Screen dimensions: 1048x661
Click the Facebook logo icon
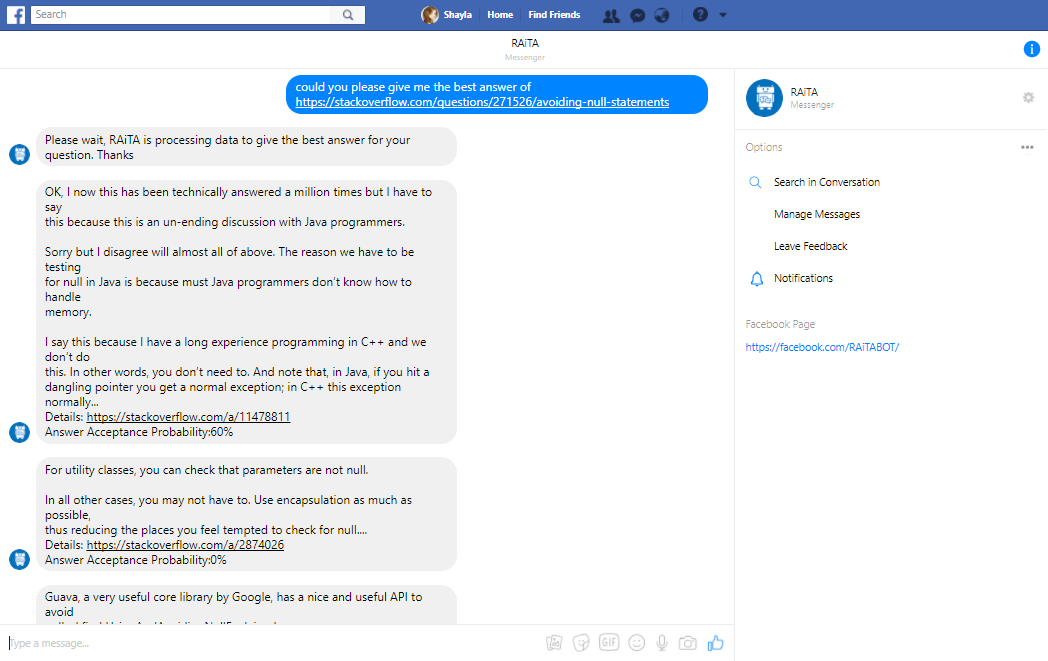pyautogui.click(x=16, y=15)
